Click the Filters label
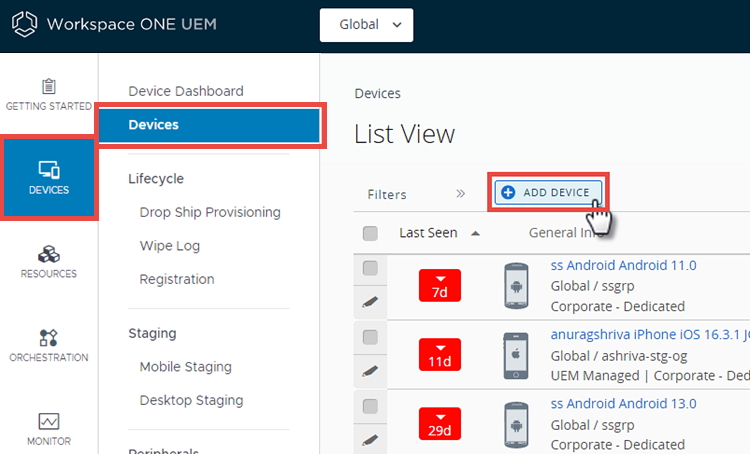Image resolution: width=750 pixels, height=454 pixels. (387, 194)
